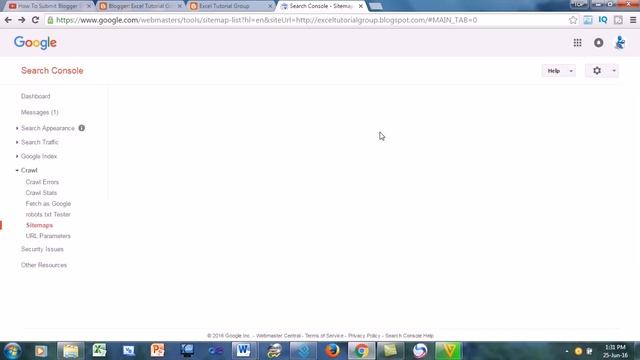The height and width of the screenshot is (360, 640).
Task: Open the settings gear in Search Console
Action: (597, 71)
